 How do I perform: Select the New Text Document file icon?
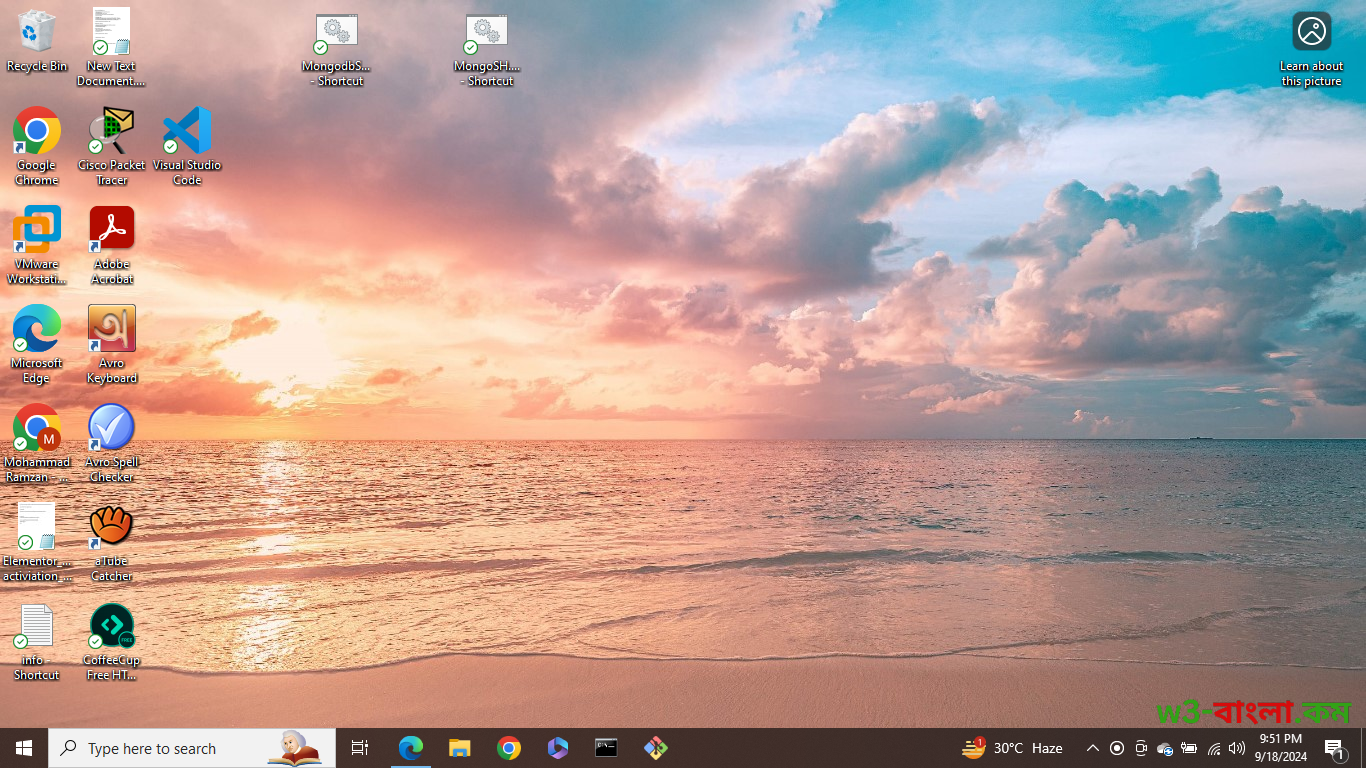tap(112, 47)
